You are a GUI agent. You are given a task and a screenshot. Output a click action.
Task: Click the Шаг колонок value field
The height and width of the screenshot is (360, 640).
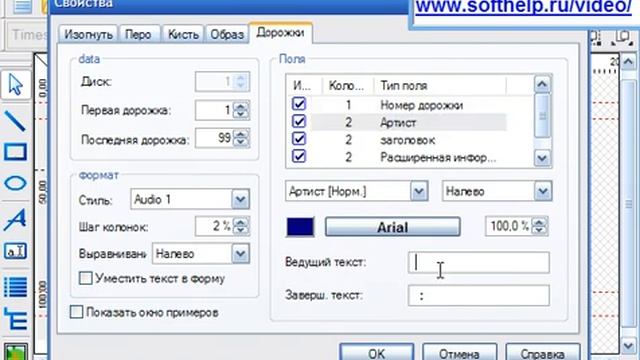point(215,226)
